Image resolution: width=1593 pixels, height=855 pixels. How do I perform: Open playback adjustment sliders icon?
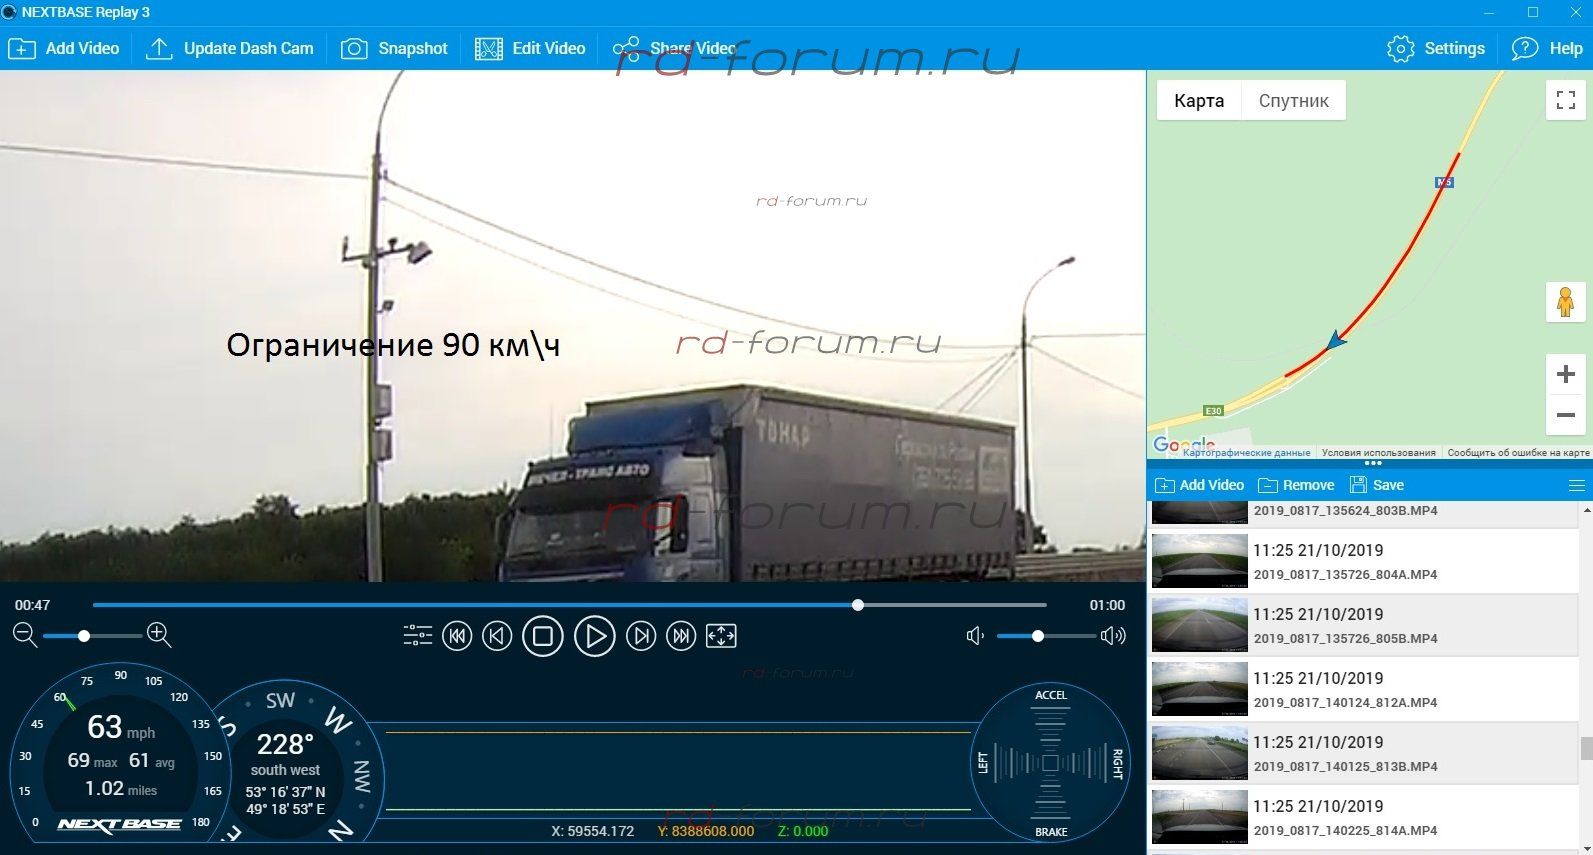pyautogui.click(x=417, y=636)
